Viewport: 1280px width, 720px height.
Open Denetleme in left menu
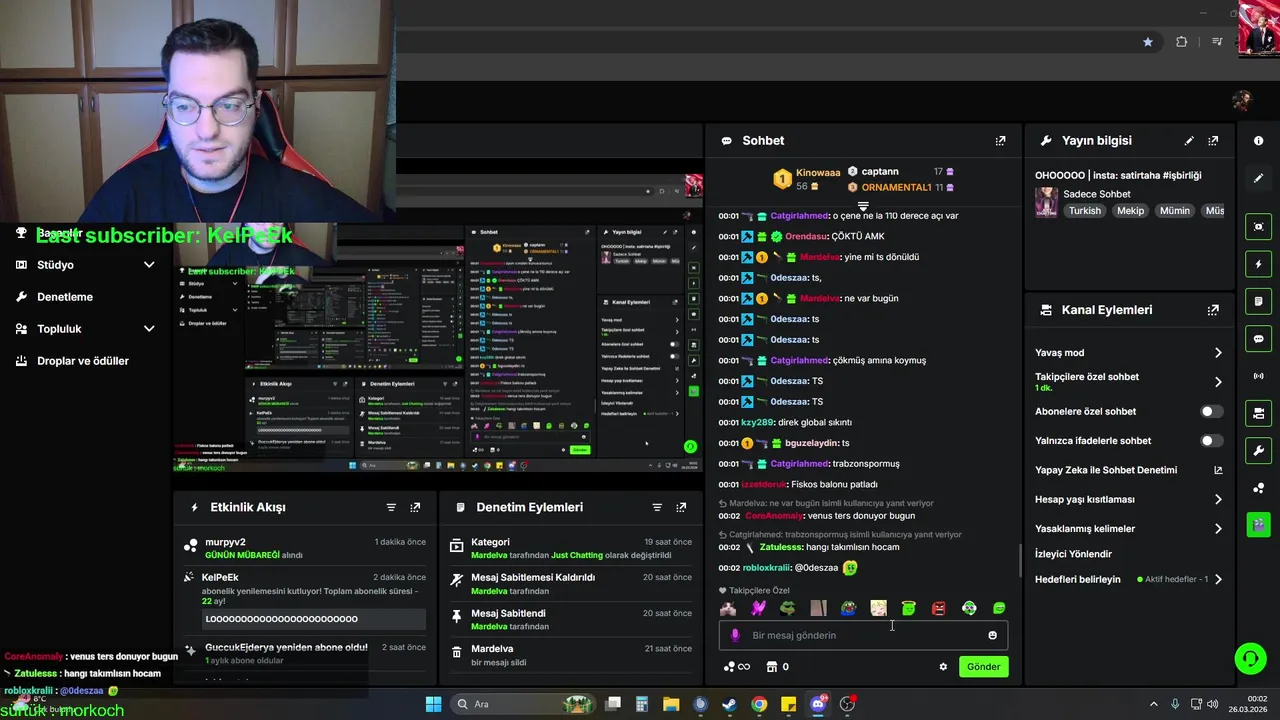pos(65,297)
